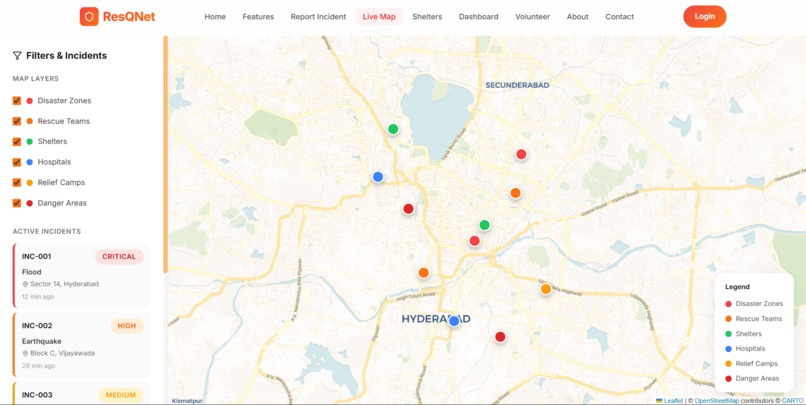Click the Flood incident title
Viewport: 806px width, 405px height.
[32, 272]
